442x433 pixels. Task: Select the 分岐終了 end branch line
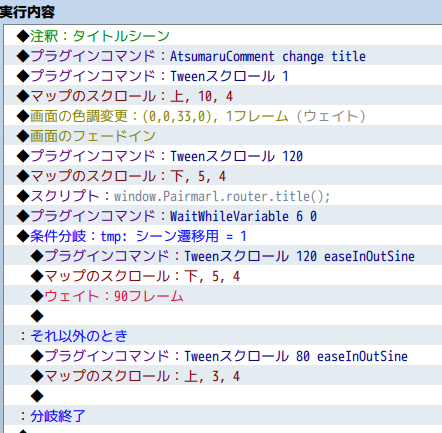223,416
